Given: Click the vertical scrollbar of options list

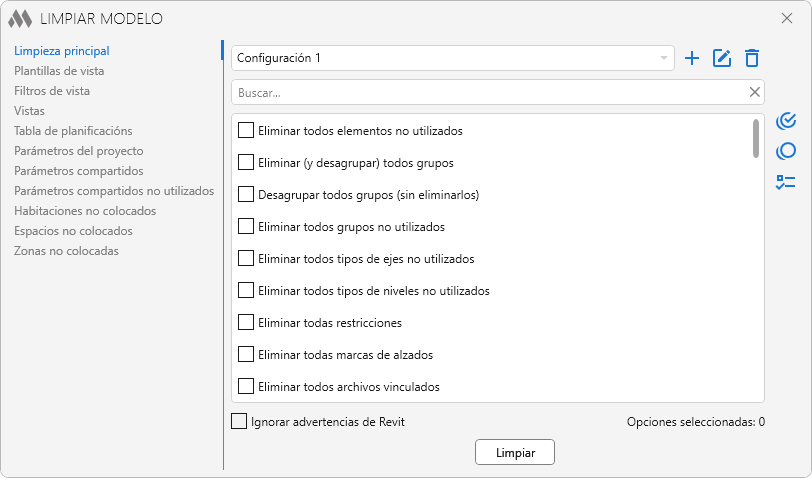Looking at the screenshot, I should [755, 138].
